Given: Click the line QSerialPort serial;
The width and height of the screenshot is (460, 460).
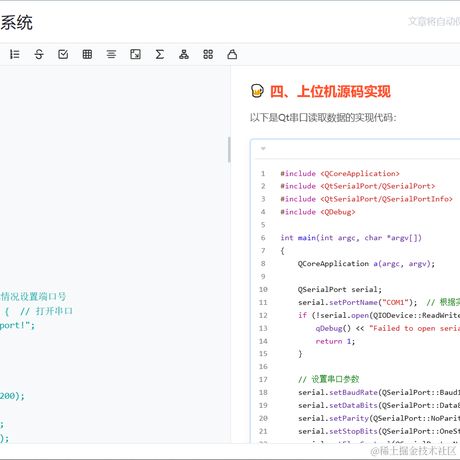Looking at the screenshot, I should click(x=340, y=289).
